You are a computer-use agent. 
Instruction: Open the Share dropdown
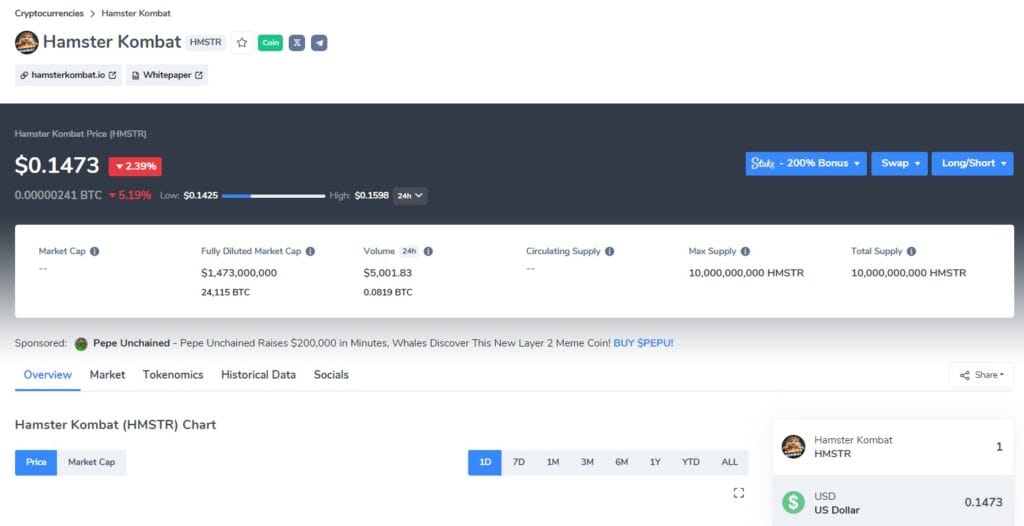pos(981,375)
